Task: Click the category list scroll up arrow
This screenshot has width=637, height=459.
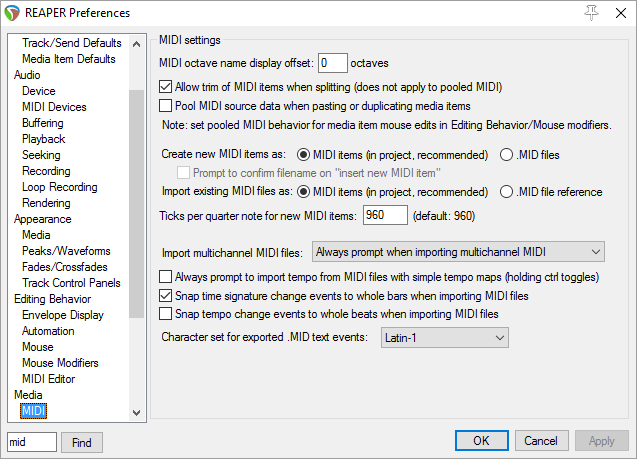Action: click(136, 44)
